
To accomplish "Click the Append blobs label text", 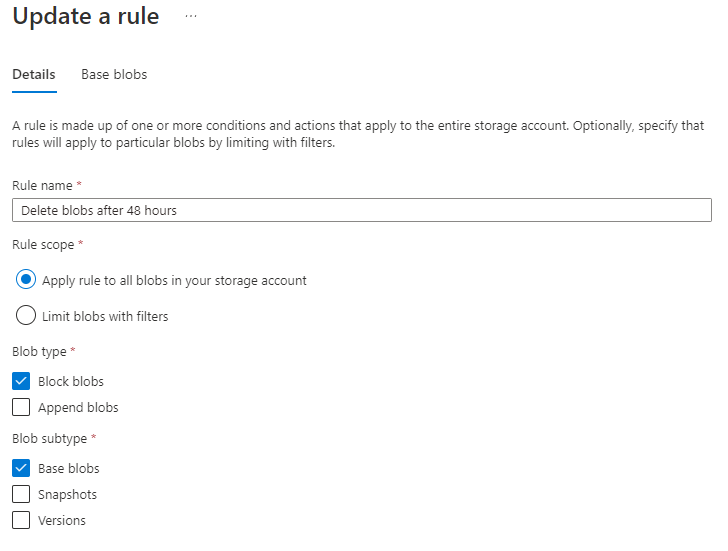I will tap(78, 408).
